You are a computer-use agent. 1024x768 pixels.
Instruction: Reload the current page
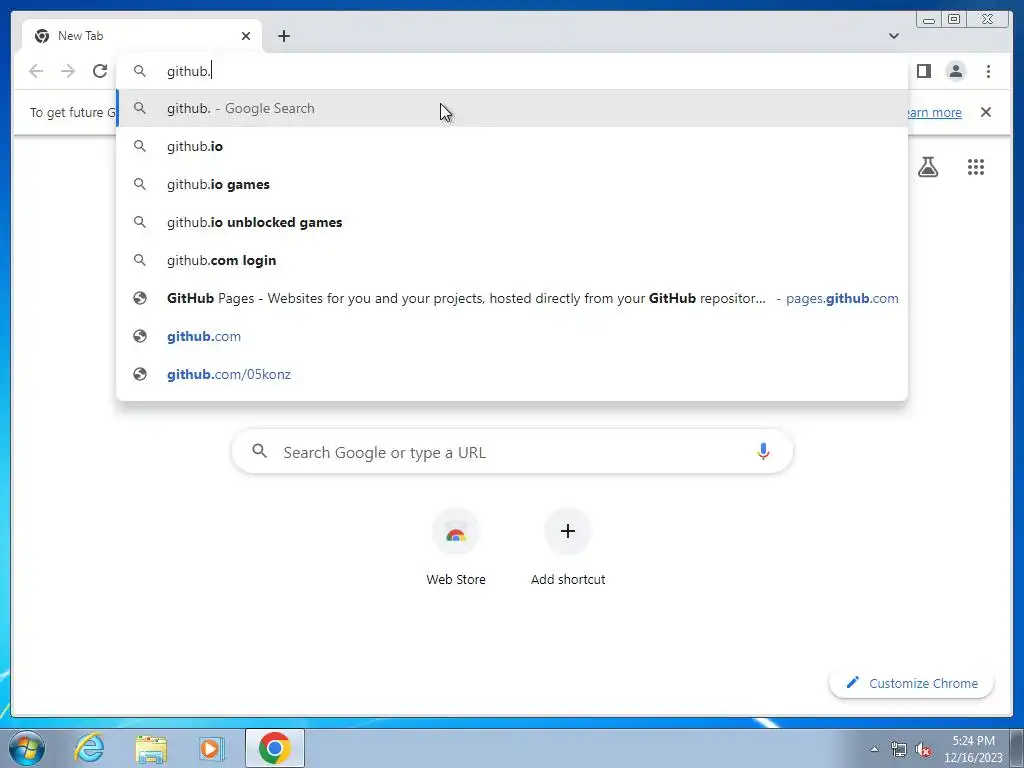click(x=100, y=71)
